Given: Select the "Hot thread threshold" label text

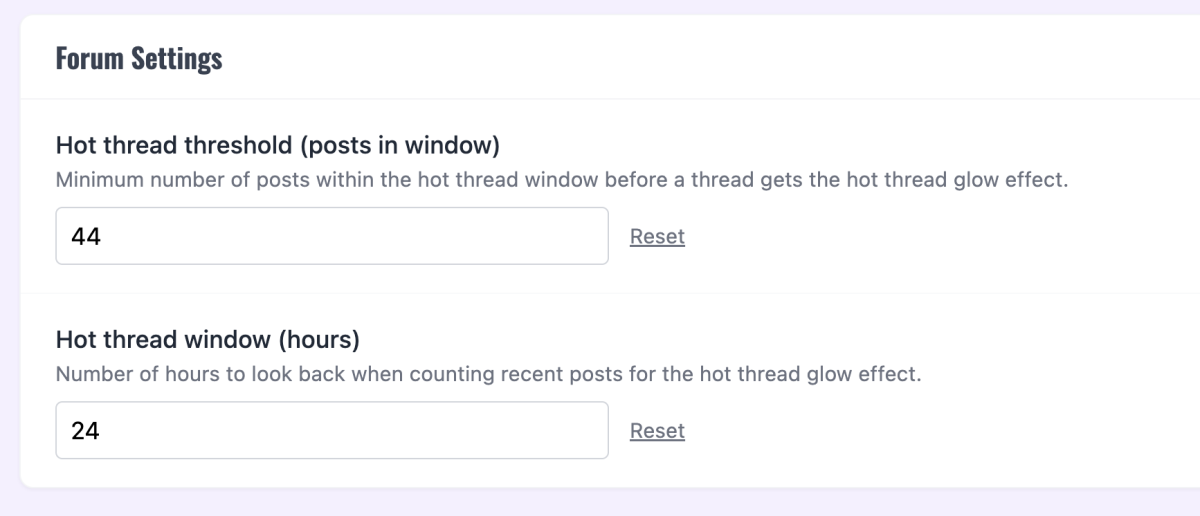Looking at the screenshot, I should 174,146.
